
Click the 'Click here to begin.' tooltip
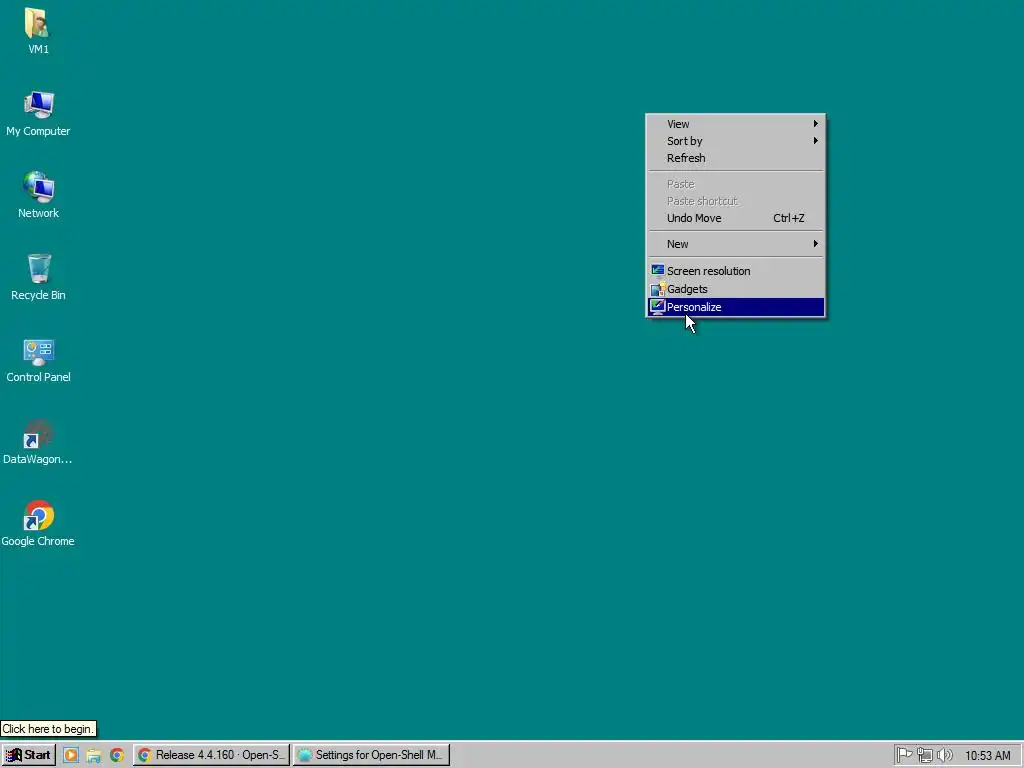pyautogui.click(x=48, y=729)
